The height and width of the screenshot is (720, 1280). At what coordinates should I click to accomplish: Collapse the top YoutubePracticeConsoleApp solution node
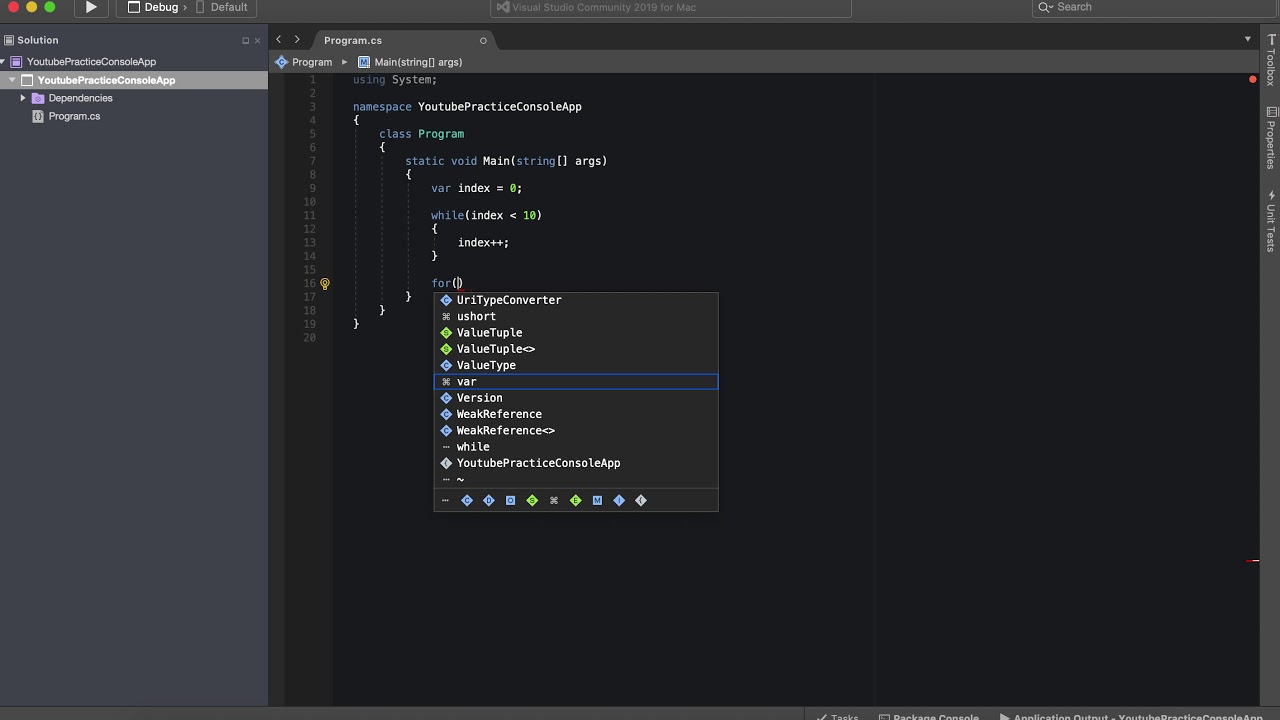coord(4,62)
